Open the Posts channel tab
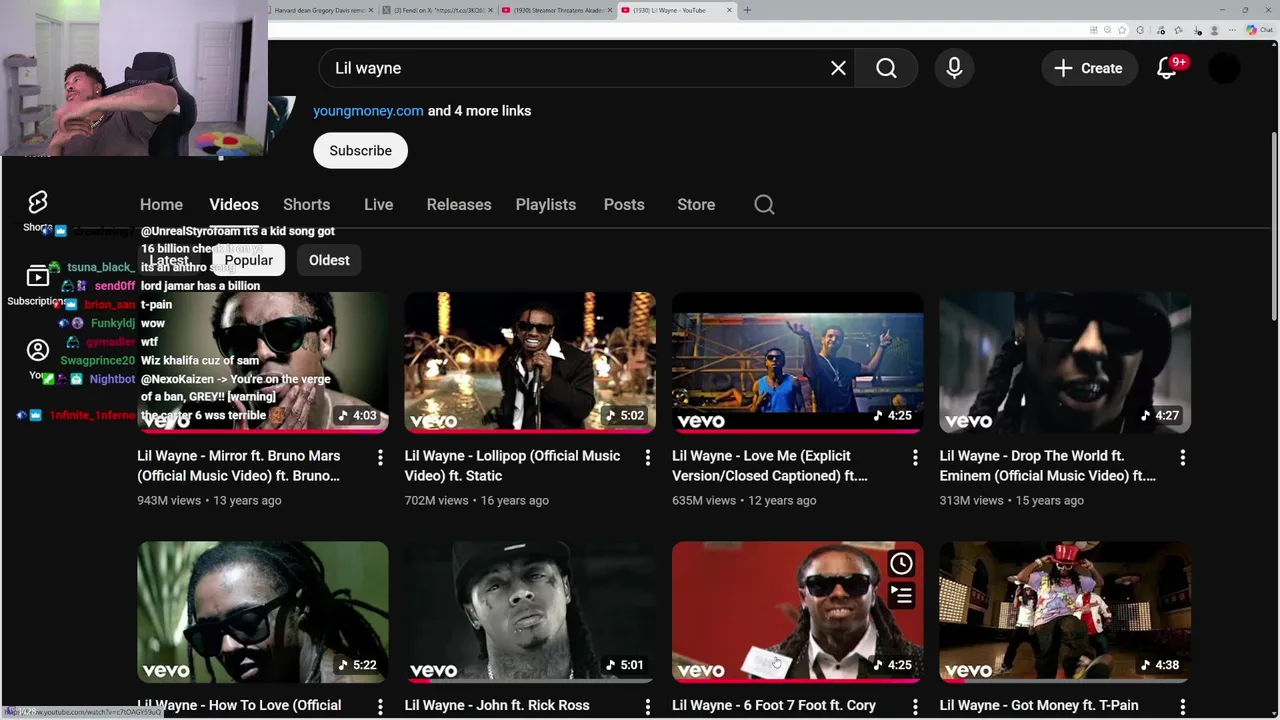1280x720 pixels. pyautogui.click(x=624, y=204)
